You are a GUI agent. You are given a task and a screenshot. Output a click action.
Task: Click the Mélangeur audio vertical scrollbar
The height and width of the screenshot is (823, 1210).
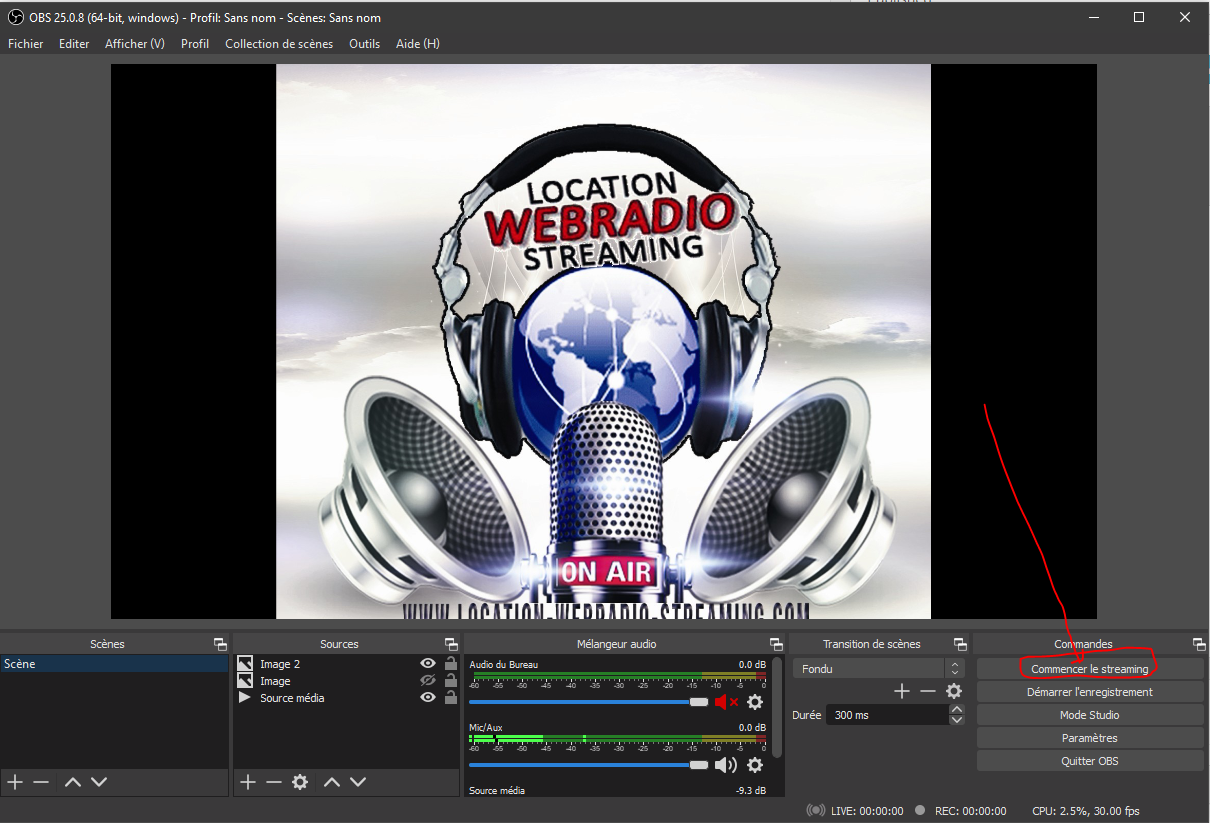[777, 707]
